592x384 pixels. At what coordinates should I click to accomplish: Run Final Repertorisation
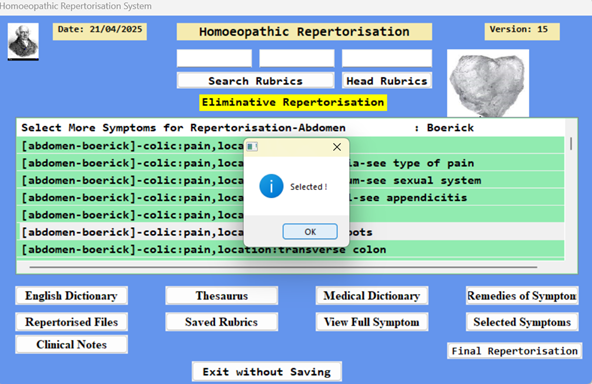click(515, 351)
